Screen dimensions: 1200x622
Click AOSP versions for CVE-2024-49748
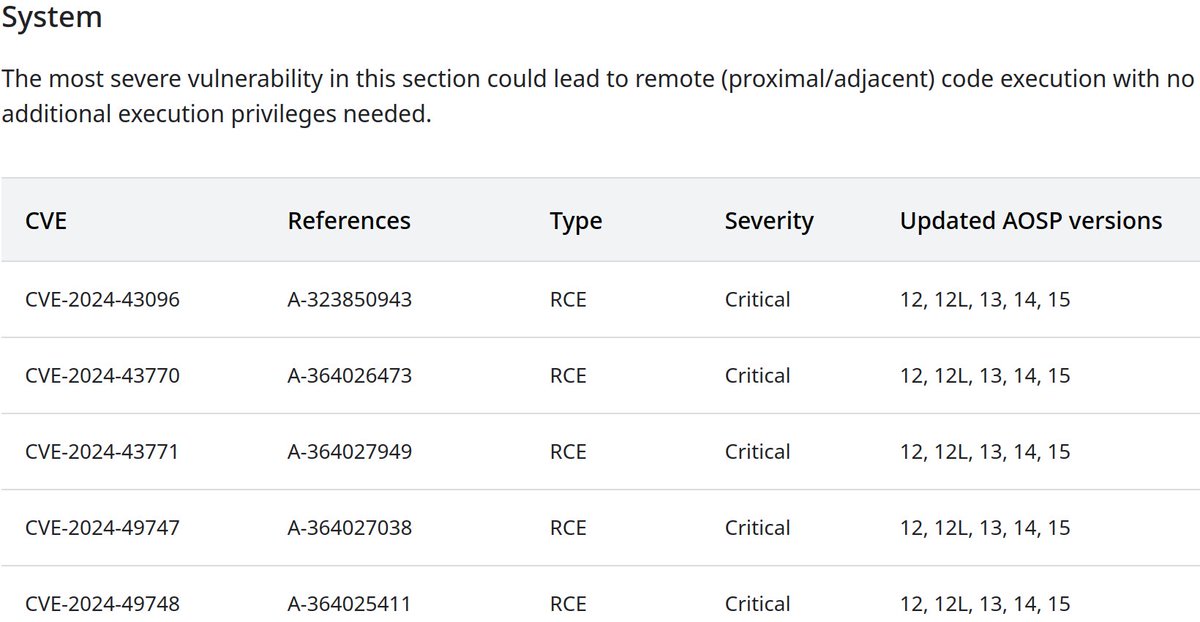click(x=985, y=603)
